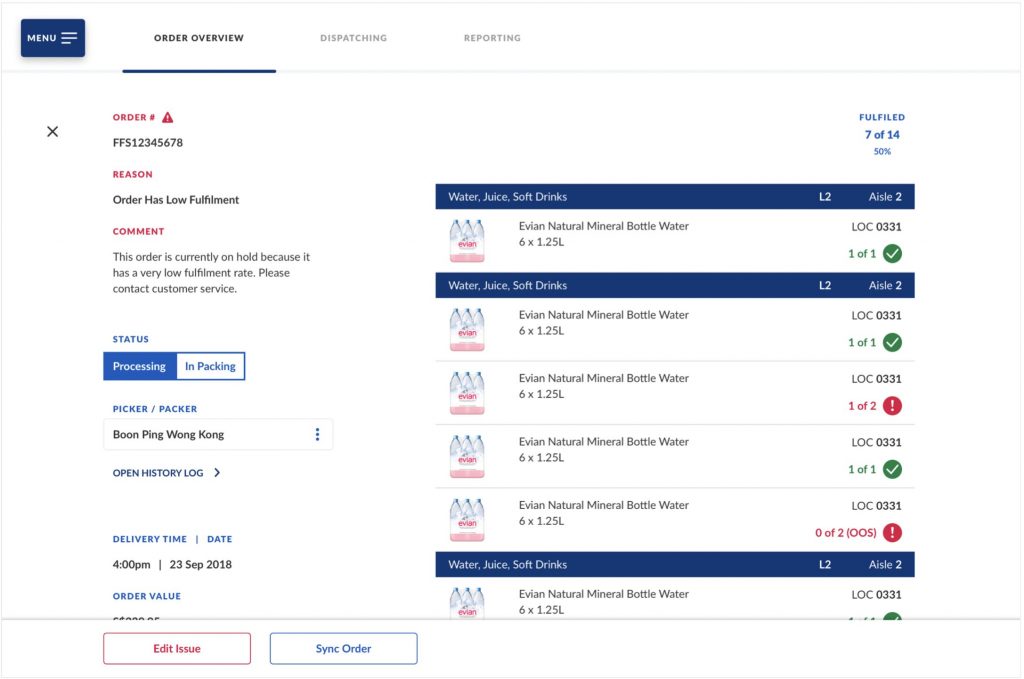Click the Sync Order button
This screenshot has height=679, width=1024.
click(344, 648)
